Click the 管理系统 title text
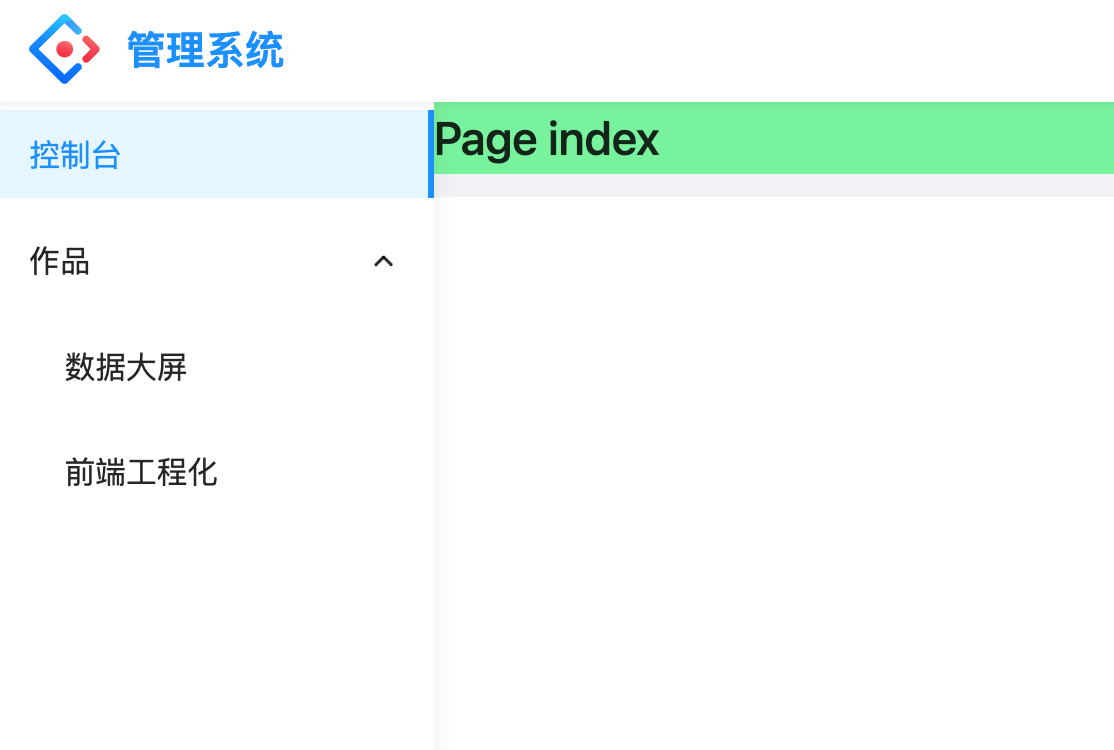The width and height of the screenshot is (1114, 750). click(205, 50)
